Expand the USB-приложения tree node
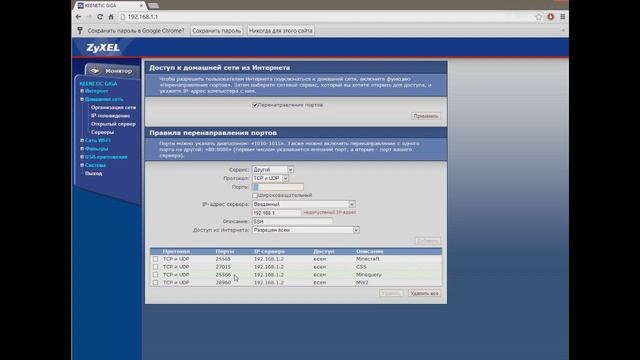The width and height of the screenshot is (640, 360). pos(82,157)
